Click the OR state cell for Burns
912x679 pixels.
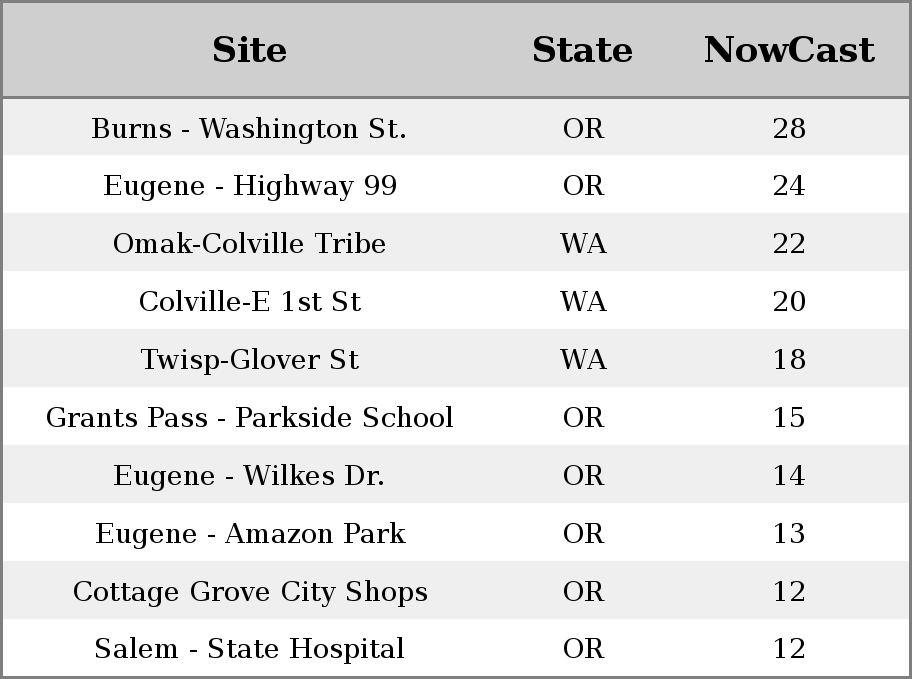coord(583,128)
